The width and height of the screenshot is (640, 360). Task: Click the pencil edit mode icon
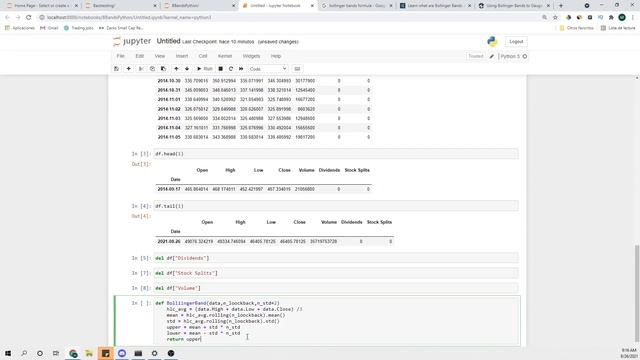coord(492,56)
